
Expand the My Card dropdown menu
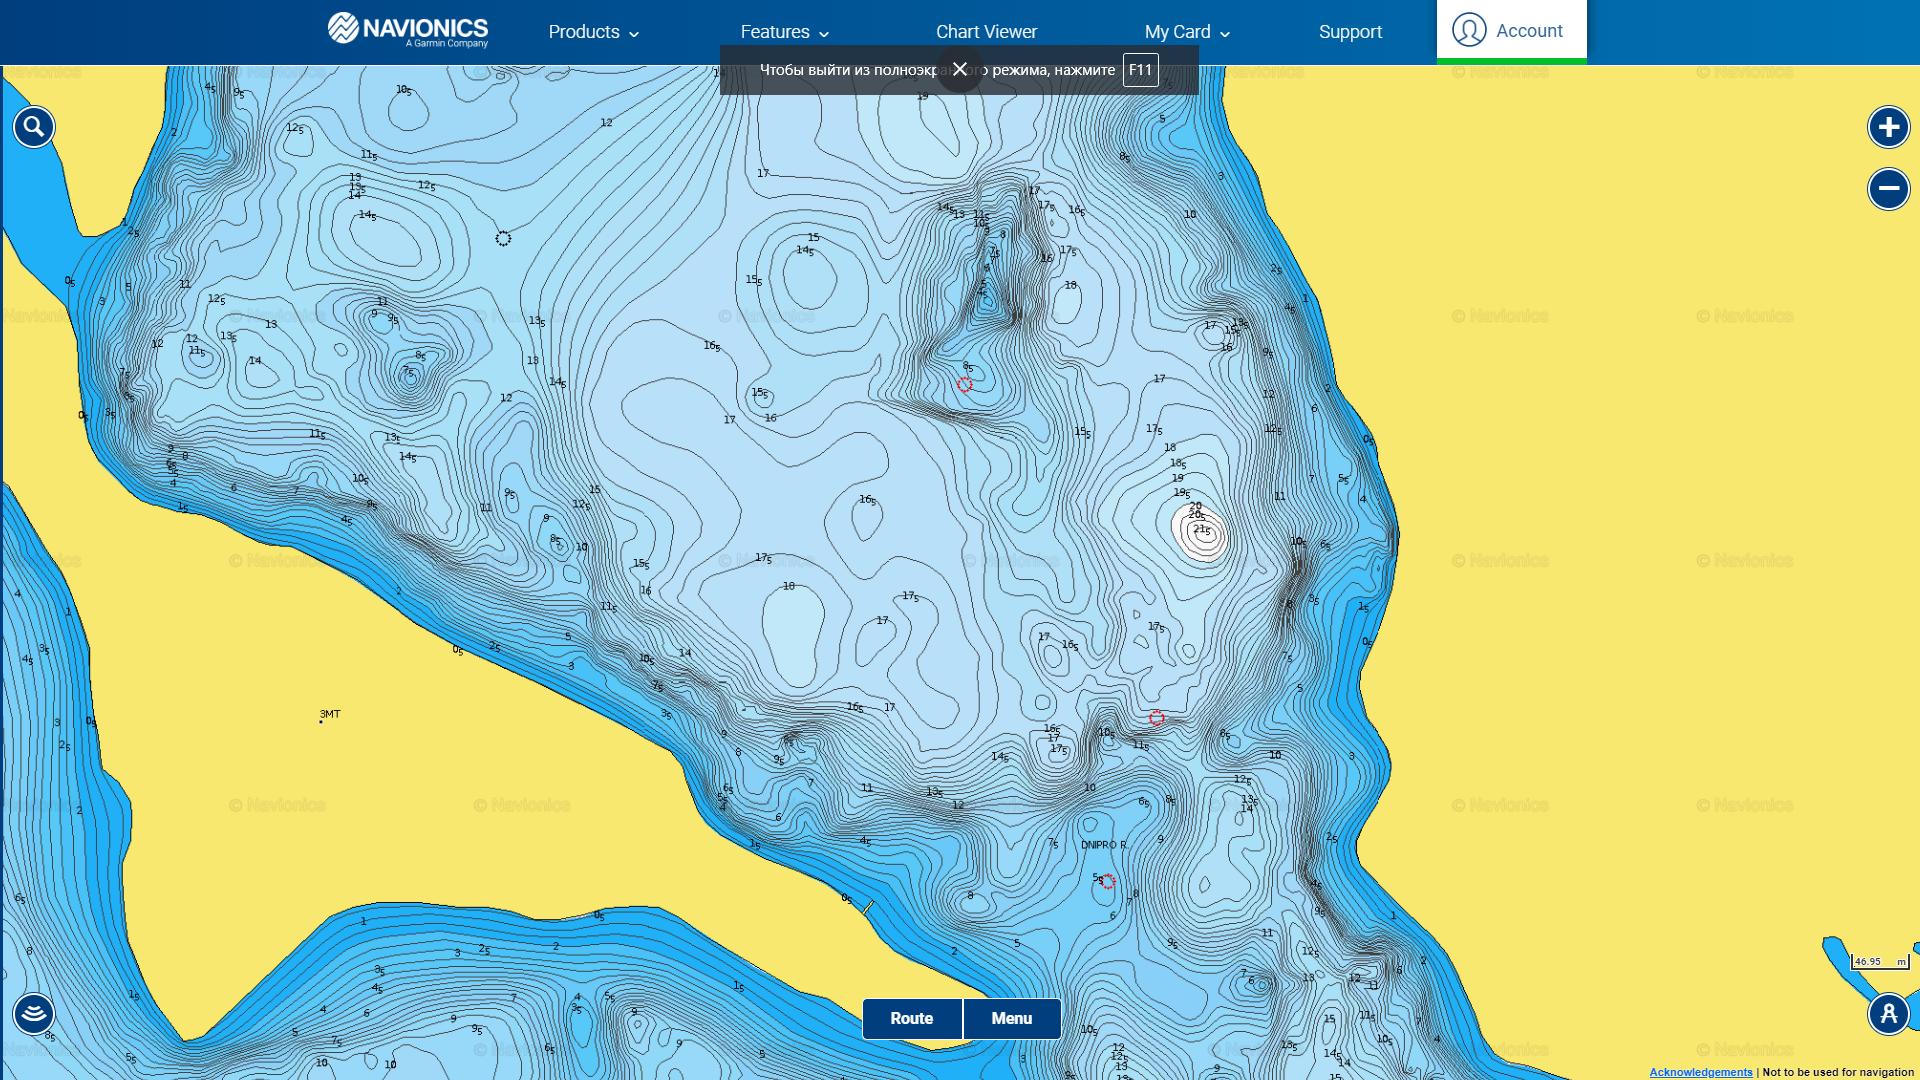(1186, 32)
